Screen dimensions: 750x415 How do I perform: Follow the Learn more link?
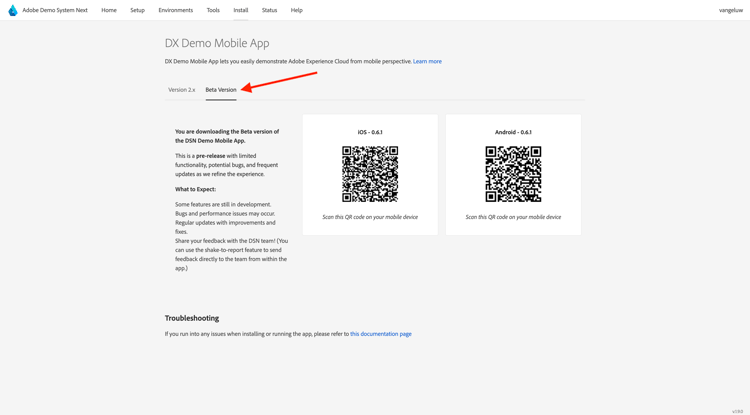(427, 61)
